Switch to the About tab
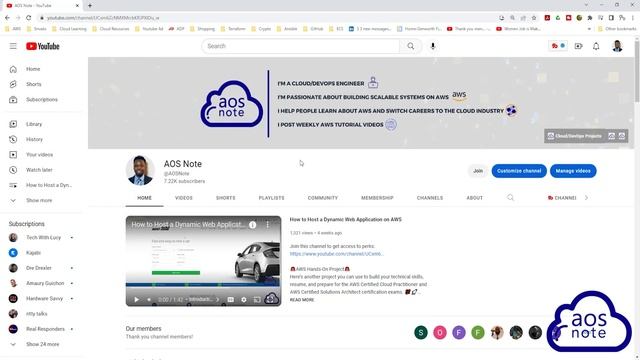640x360 pixels. click(x=474, y=198)
